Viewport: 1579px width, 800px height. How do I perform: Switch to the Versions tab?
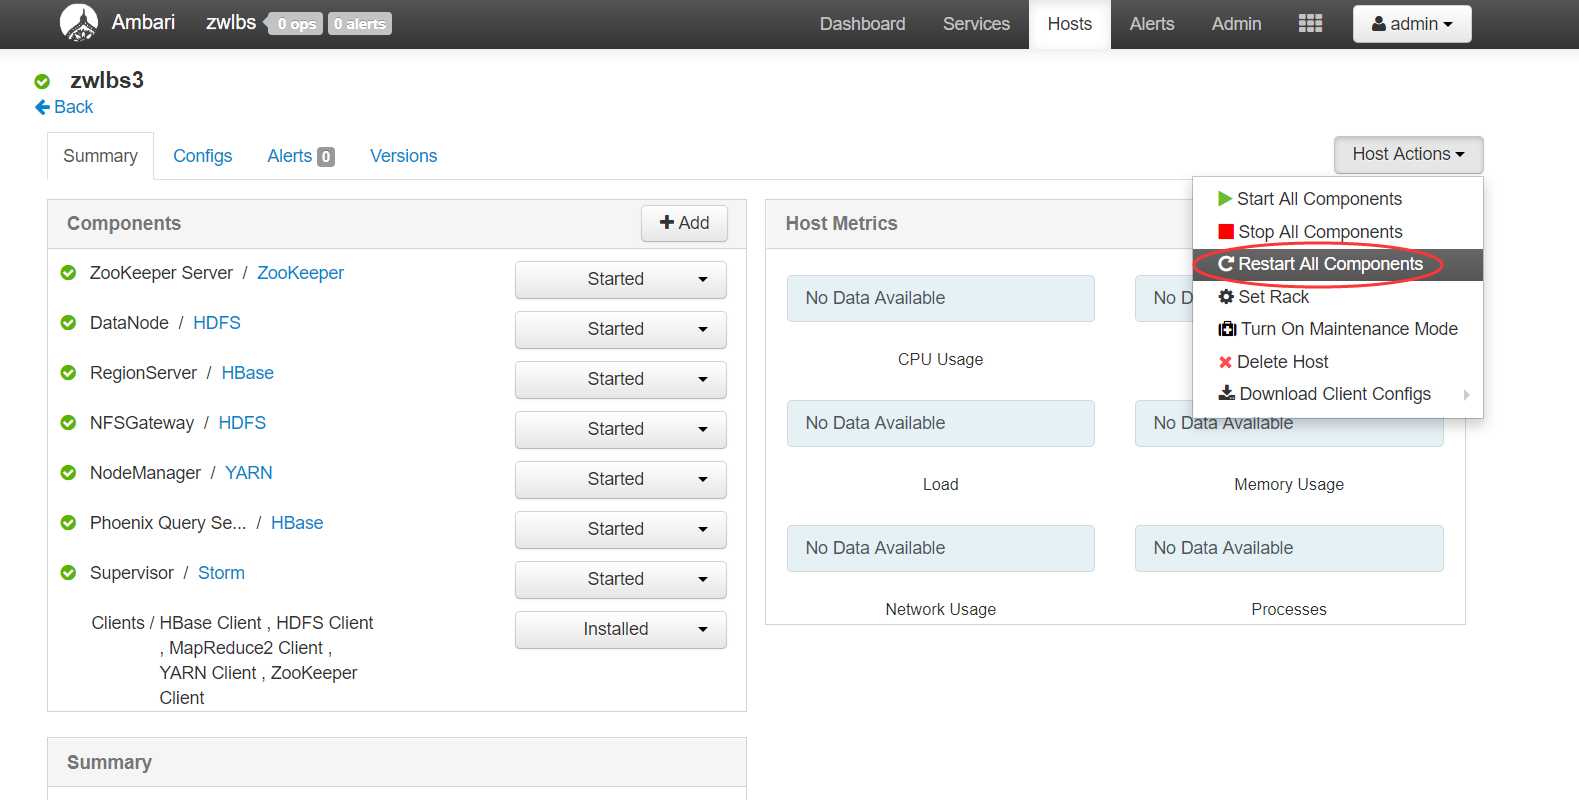[403, 156]
